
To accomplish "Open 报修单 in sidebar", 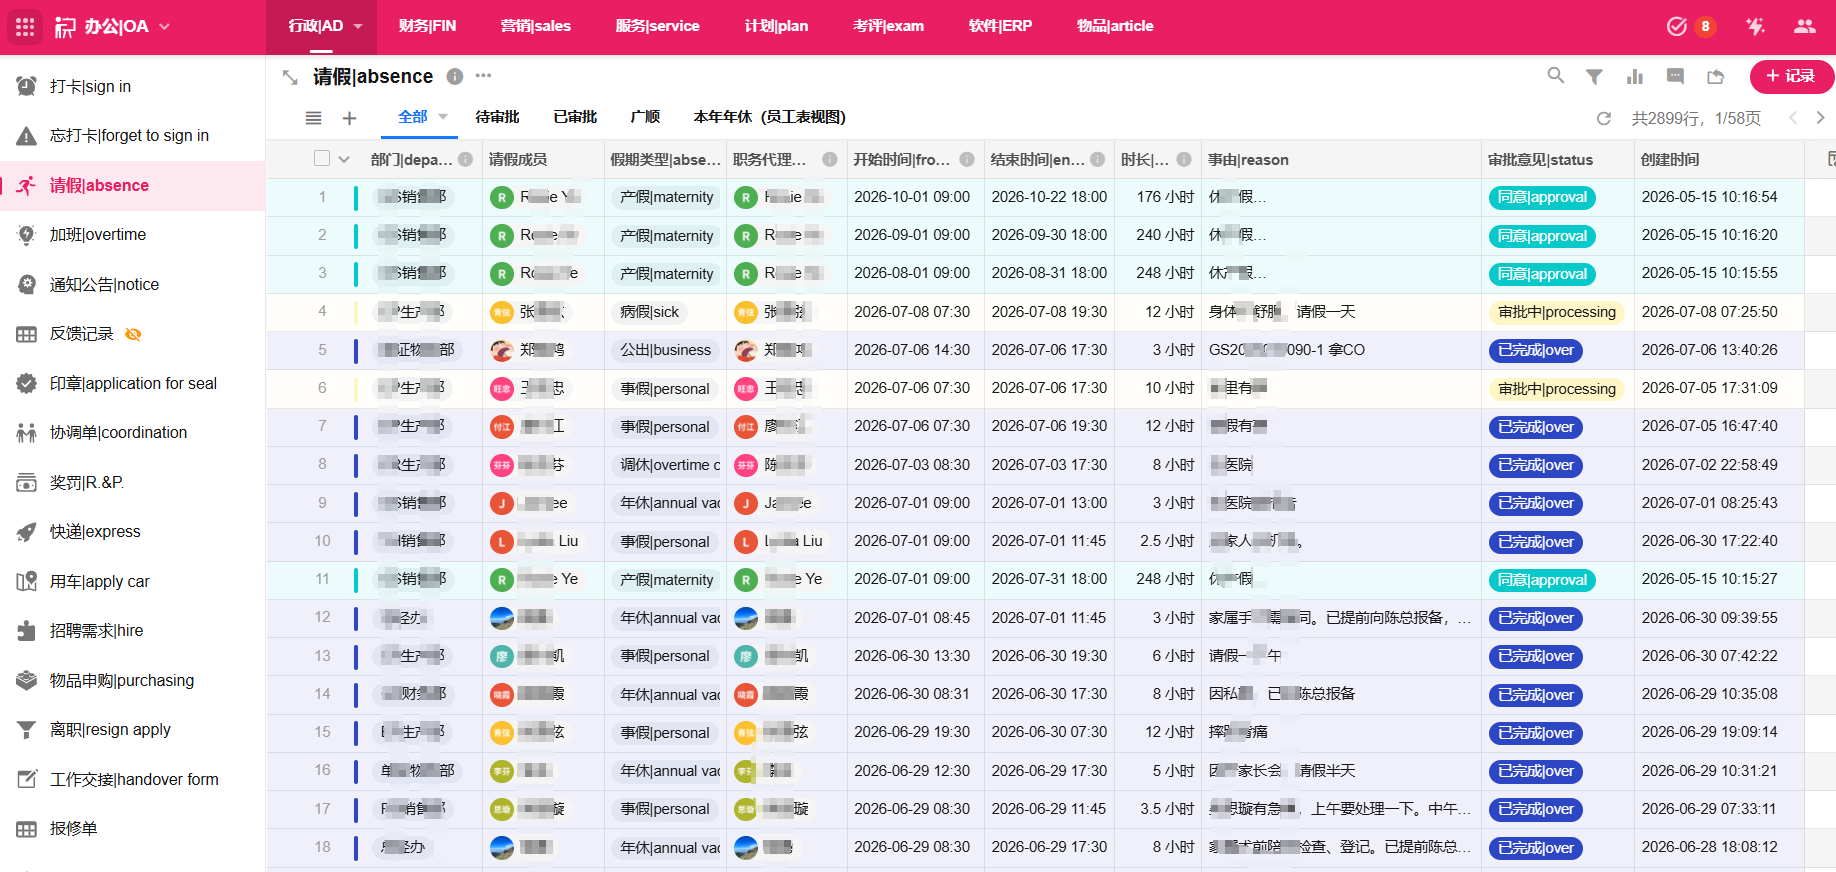I will [132, 829].
